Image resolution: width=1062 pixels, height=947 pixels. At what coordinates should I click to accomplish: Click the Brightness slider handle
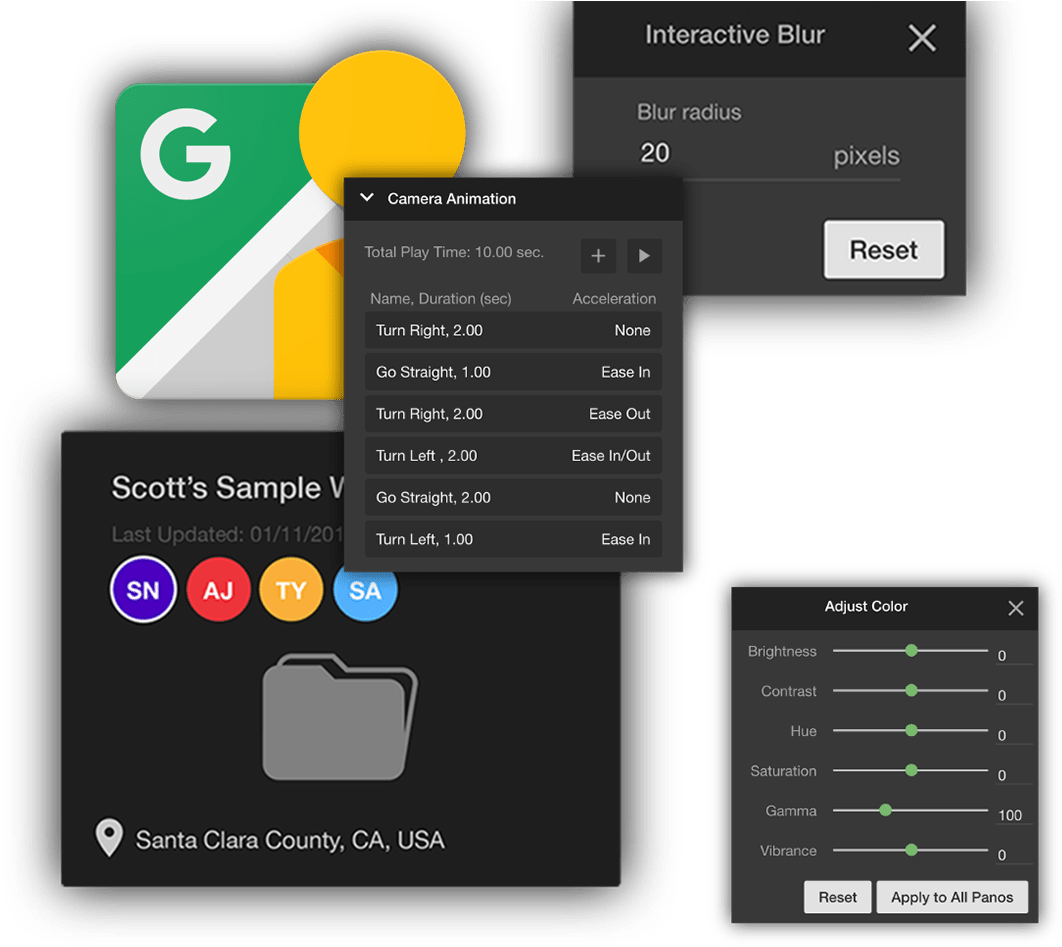click(x=911, y=650)
